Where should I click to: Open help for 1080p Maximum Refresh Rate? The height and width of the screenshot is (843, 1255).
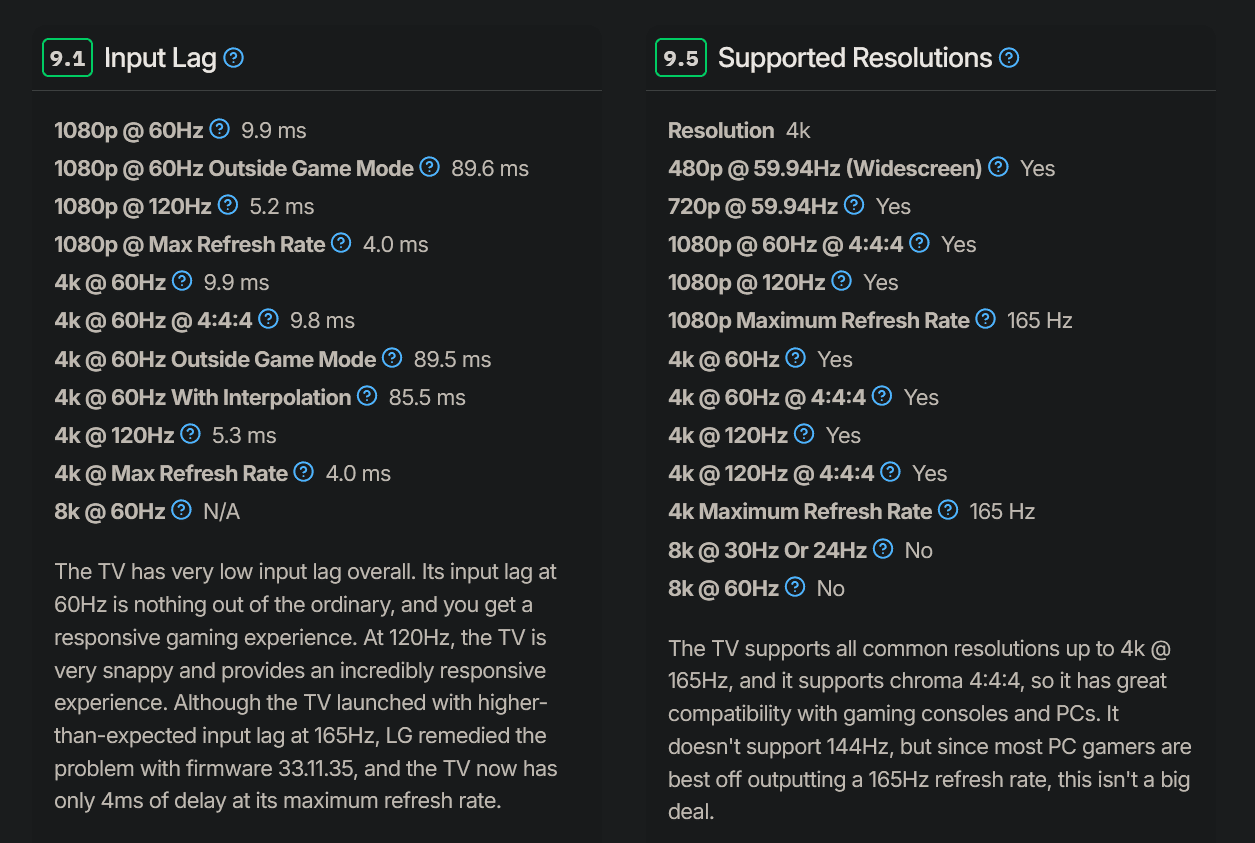point(986,319)
